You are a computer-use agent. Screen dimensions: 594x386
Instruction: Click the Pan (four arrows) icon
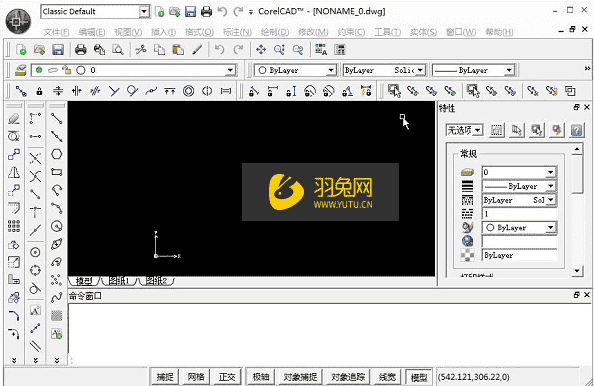click(x=261, y=50)
